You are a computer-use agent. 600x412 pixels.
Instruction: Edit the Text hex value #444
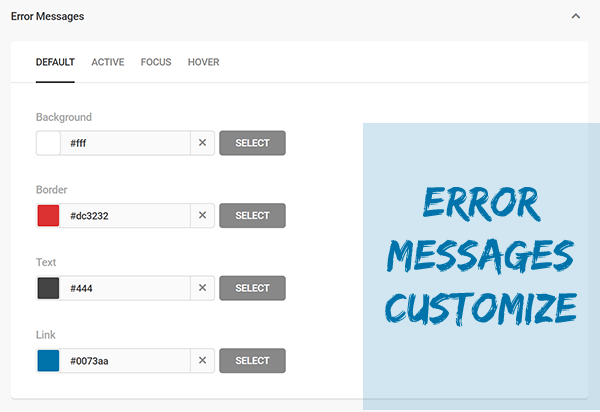125,288
